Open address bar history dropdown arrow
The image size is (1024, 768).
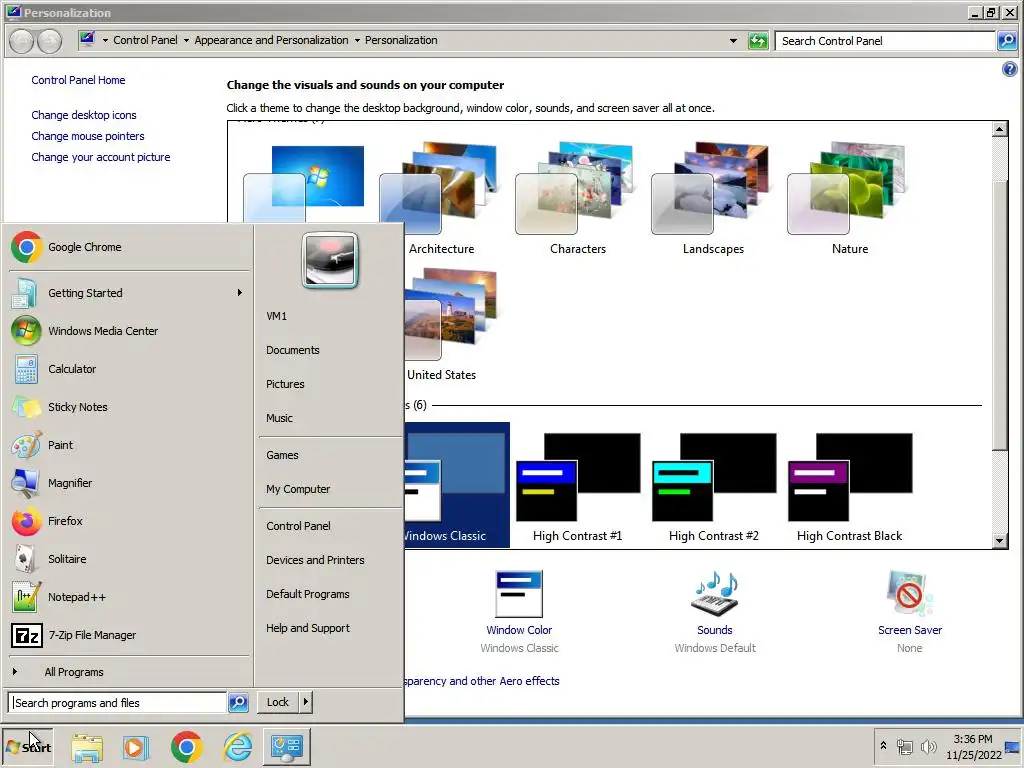click(x=733, y=40)
